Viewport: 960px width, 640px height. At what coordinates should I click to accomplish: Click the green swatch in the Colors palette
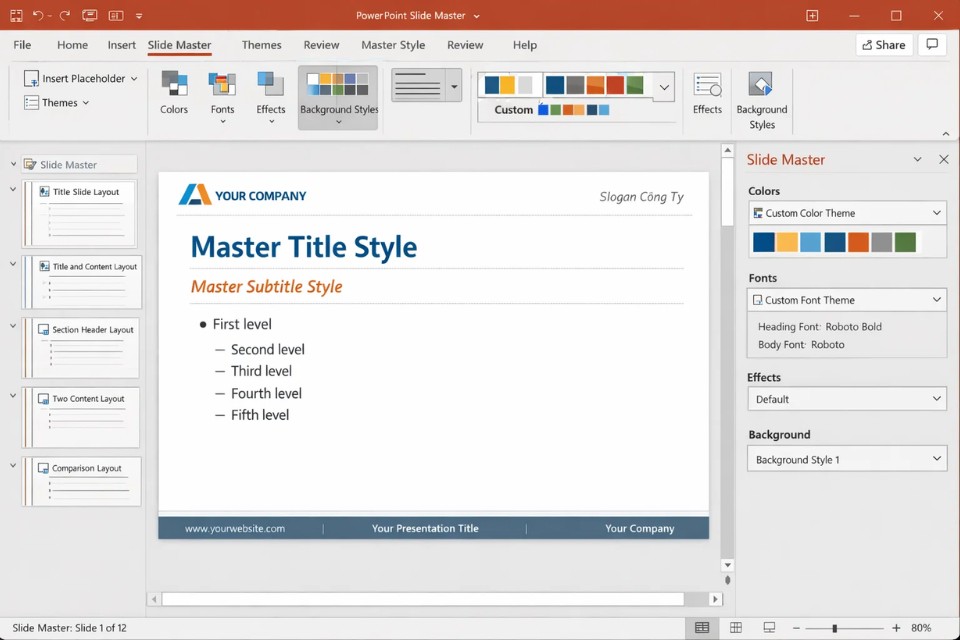point(906,241)
